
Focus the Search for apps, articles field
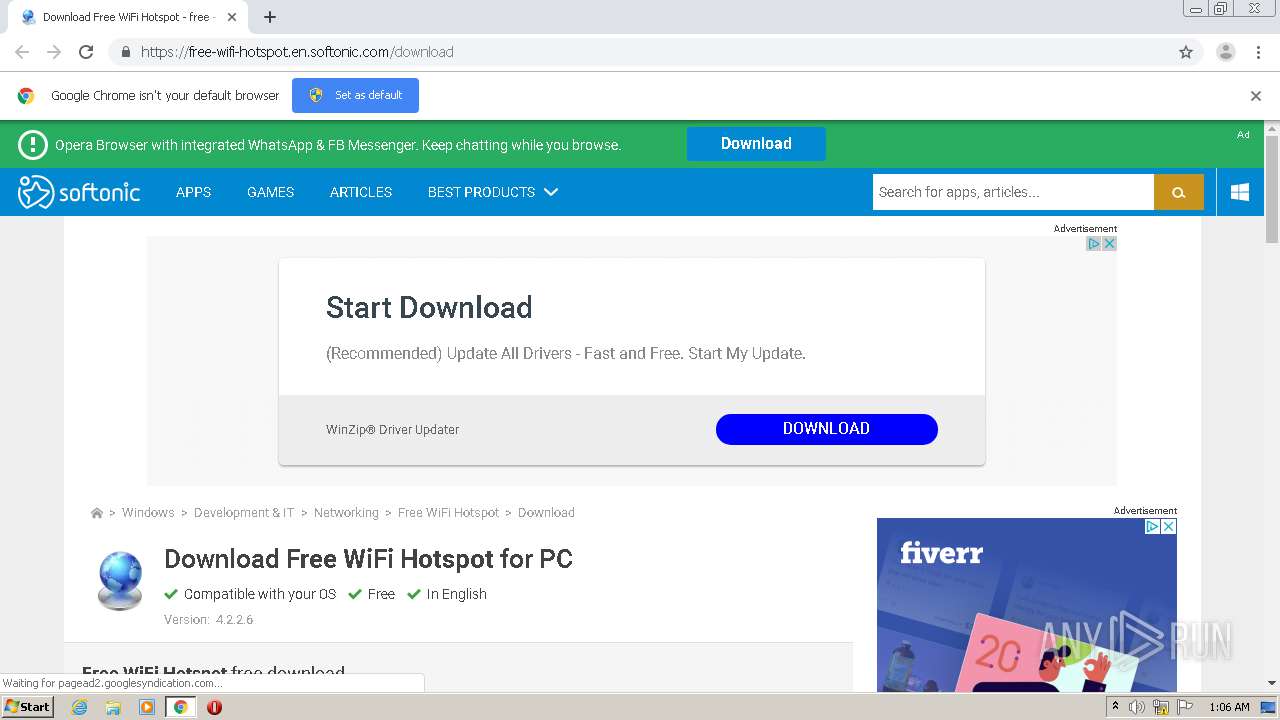point(1013,192)
